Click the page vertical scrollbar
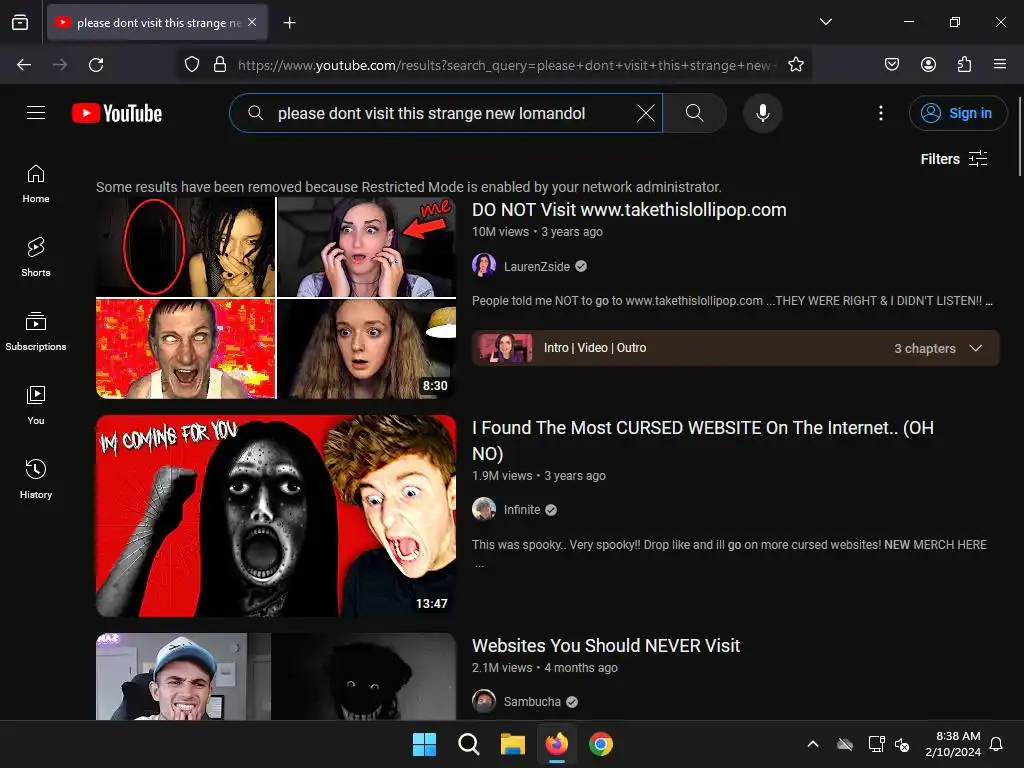This screenshot has width=1024, height=768. pyautogui.click(x=1019, y=136)
